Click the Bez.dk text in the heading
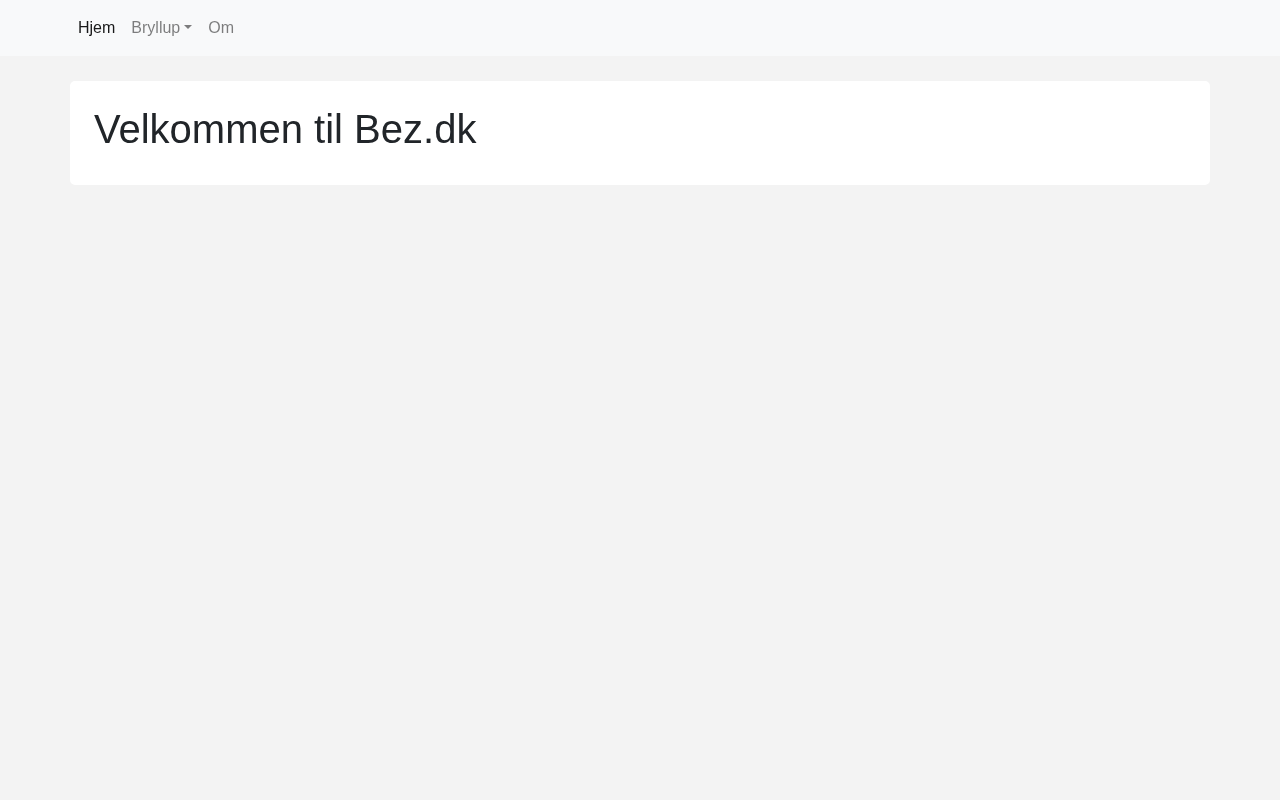 click(414, 130)
